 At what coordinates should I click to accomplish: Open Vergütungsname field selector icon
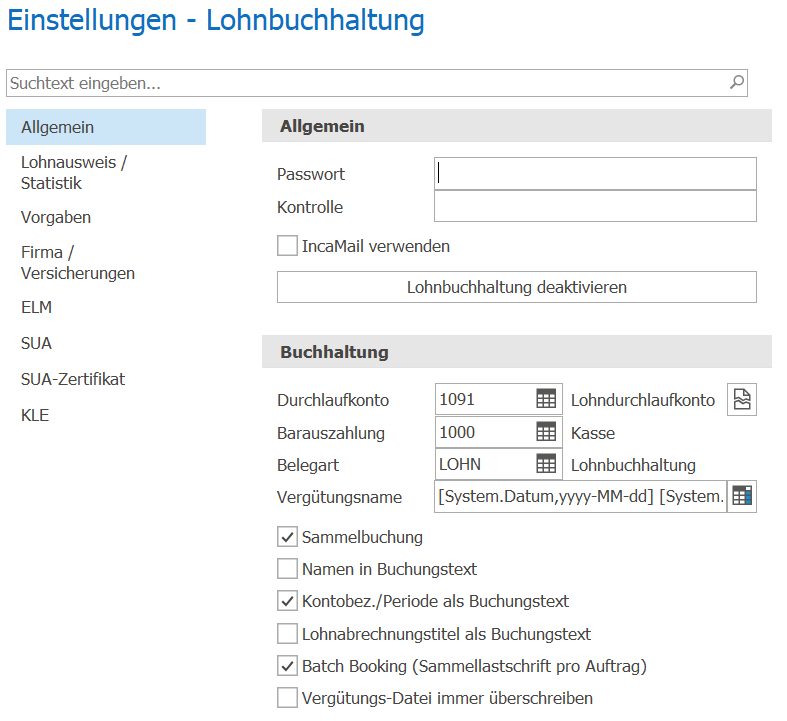(x=742, y=496)
